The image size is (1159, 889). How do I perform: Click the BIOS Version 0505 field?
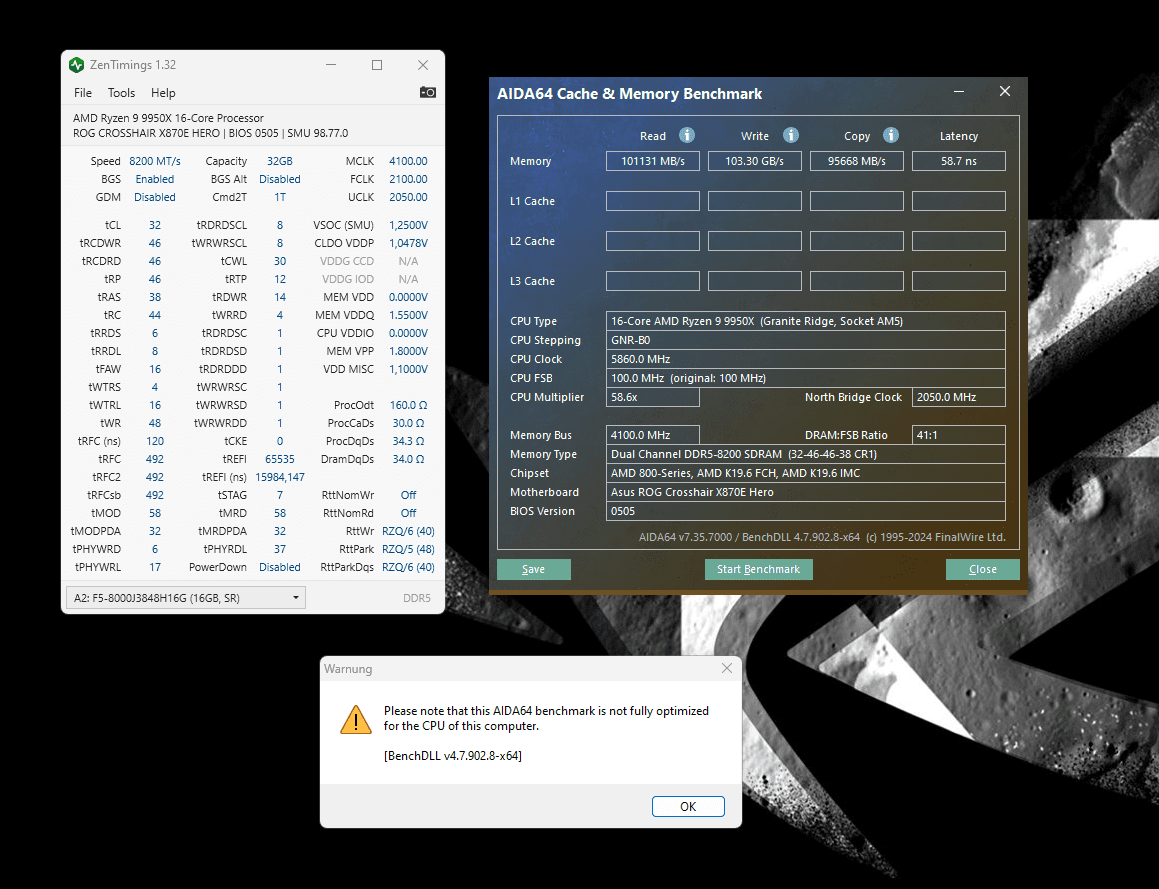pyautogui.click(x=806, y=511)
